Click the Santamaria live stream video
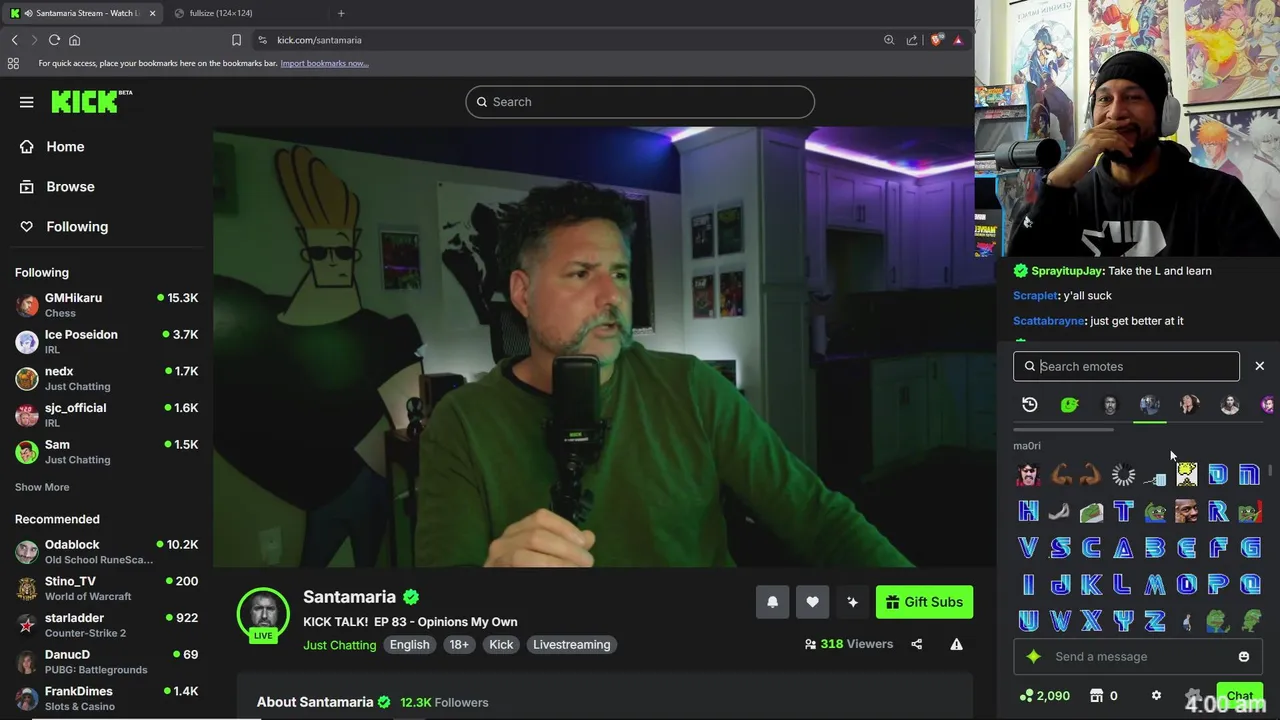 click(593, 347)
